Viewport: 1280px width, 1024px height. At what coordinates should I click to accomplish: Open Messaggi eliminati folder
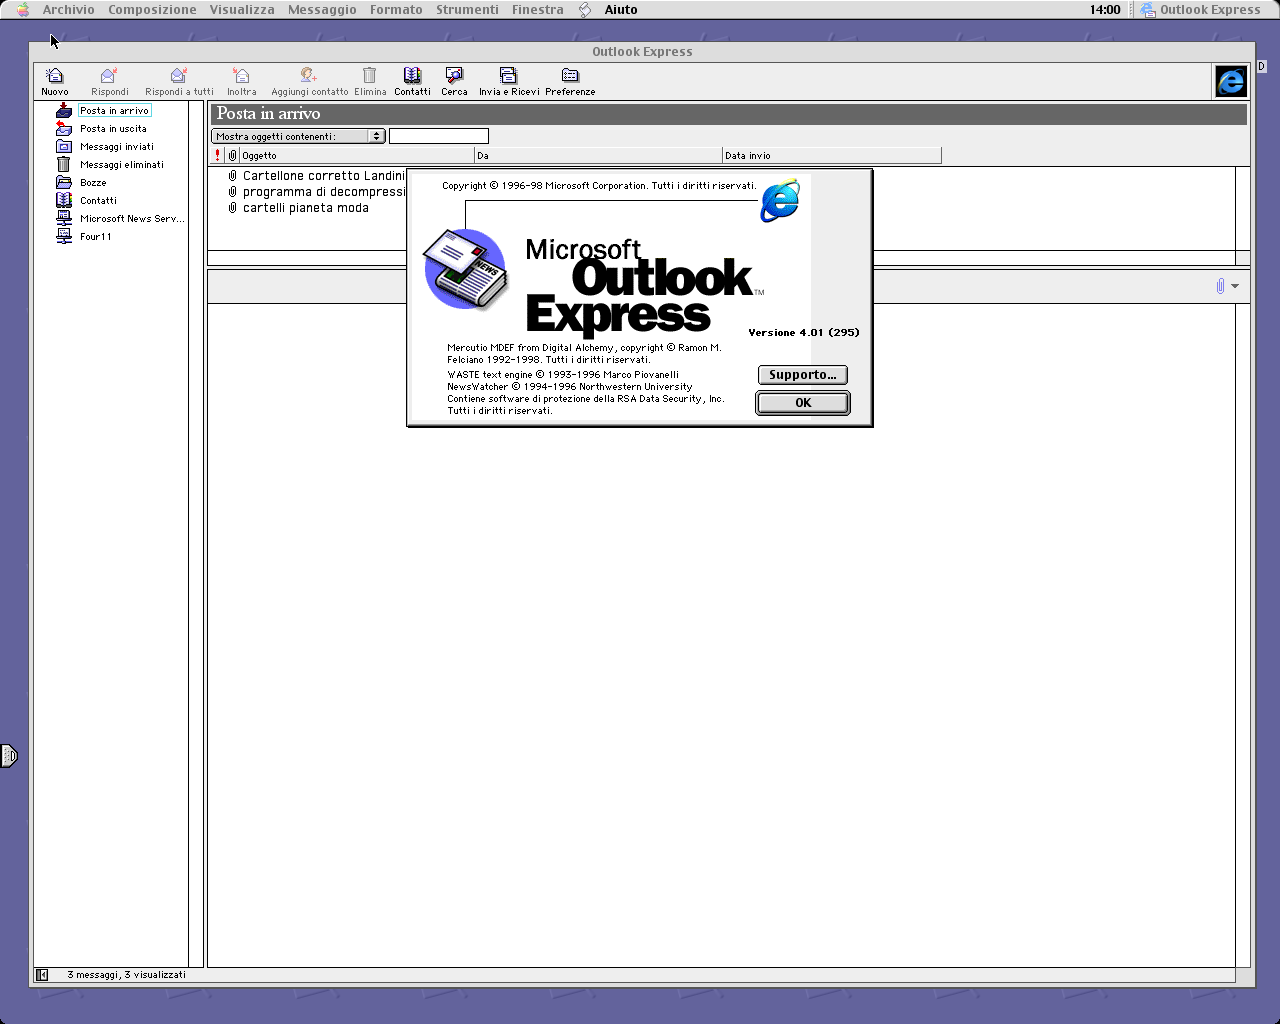[122, 165]
